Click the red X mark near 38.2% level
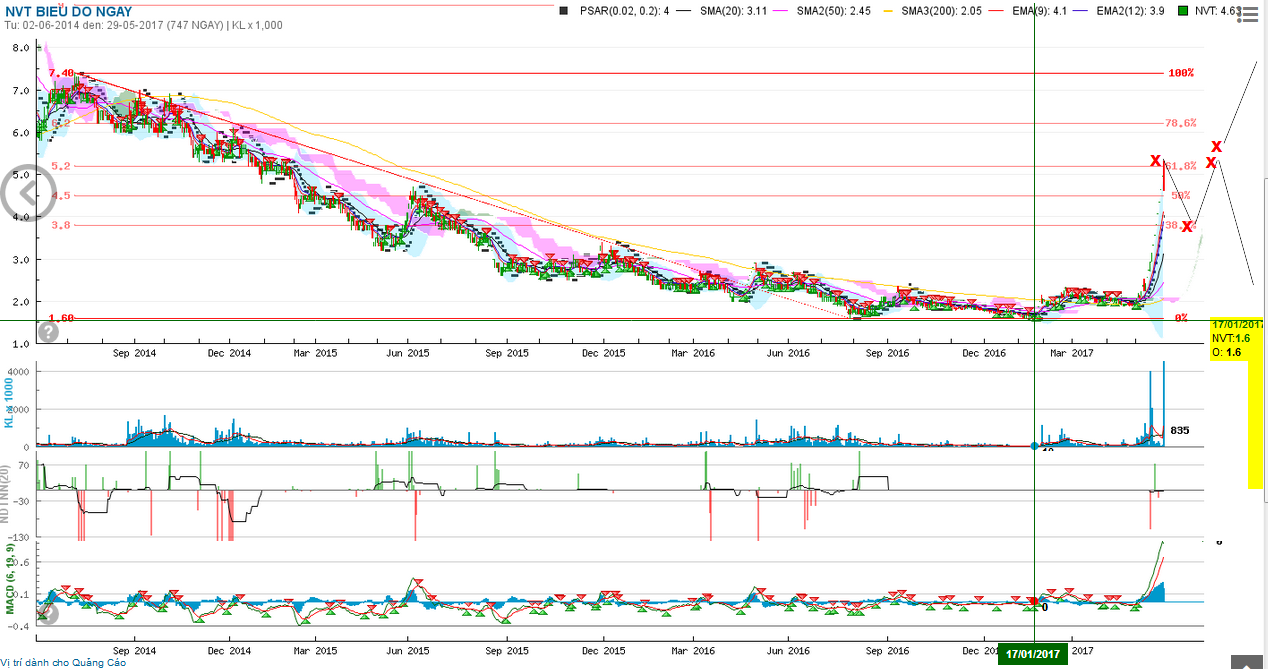 [x=1187, y=227]
